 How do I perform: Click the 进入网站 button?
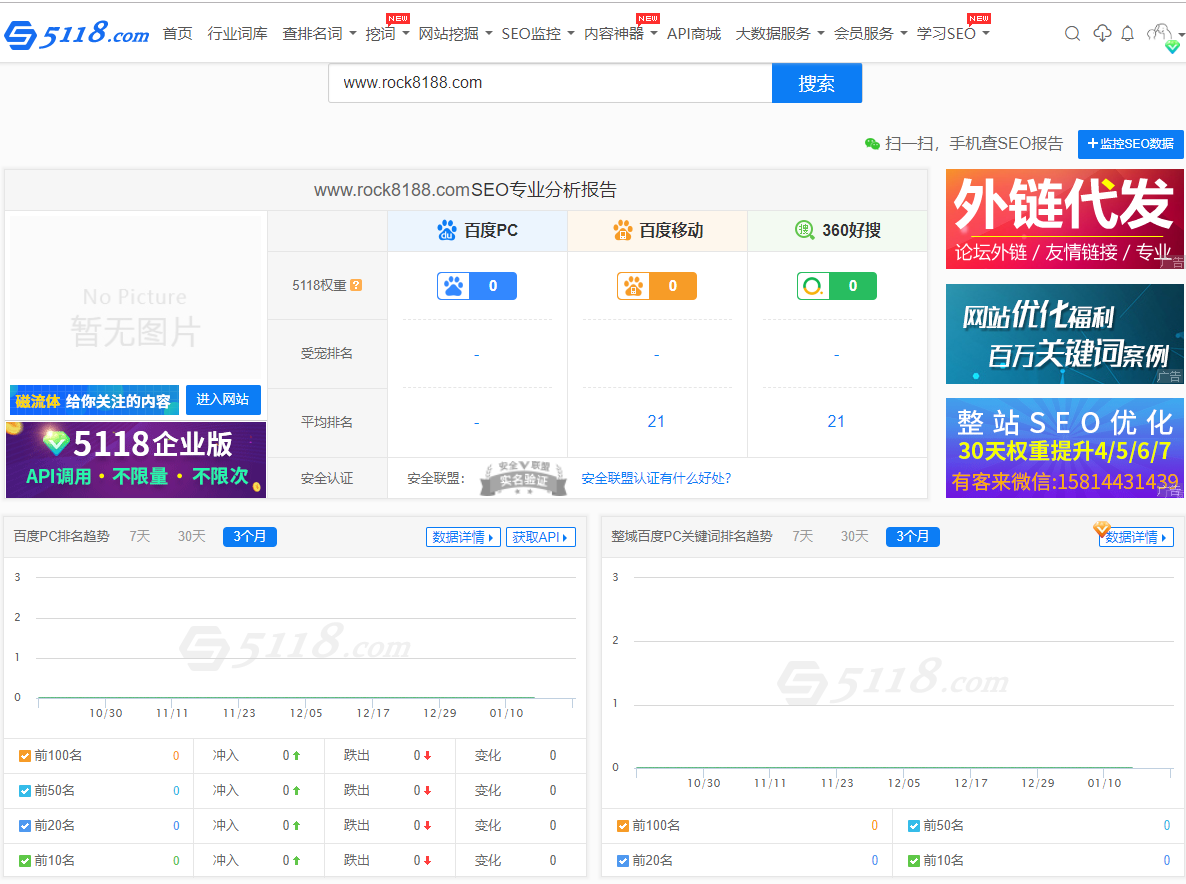pyautogui.click(x=223, y=399)
